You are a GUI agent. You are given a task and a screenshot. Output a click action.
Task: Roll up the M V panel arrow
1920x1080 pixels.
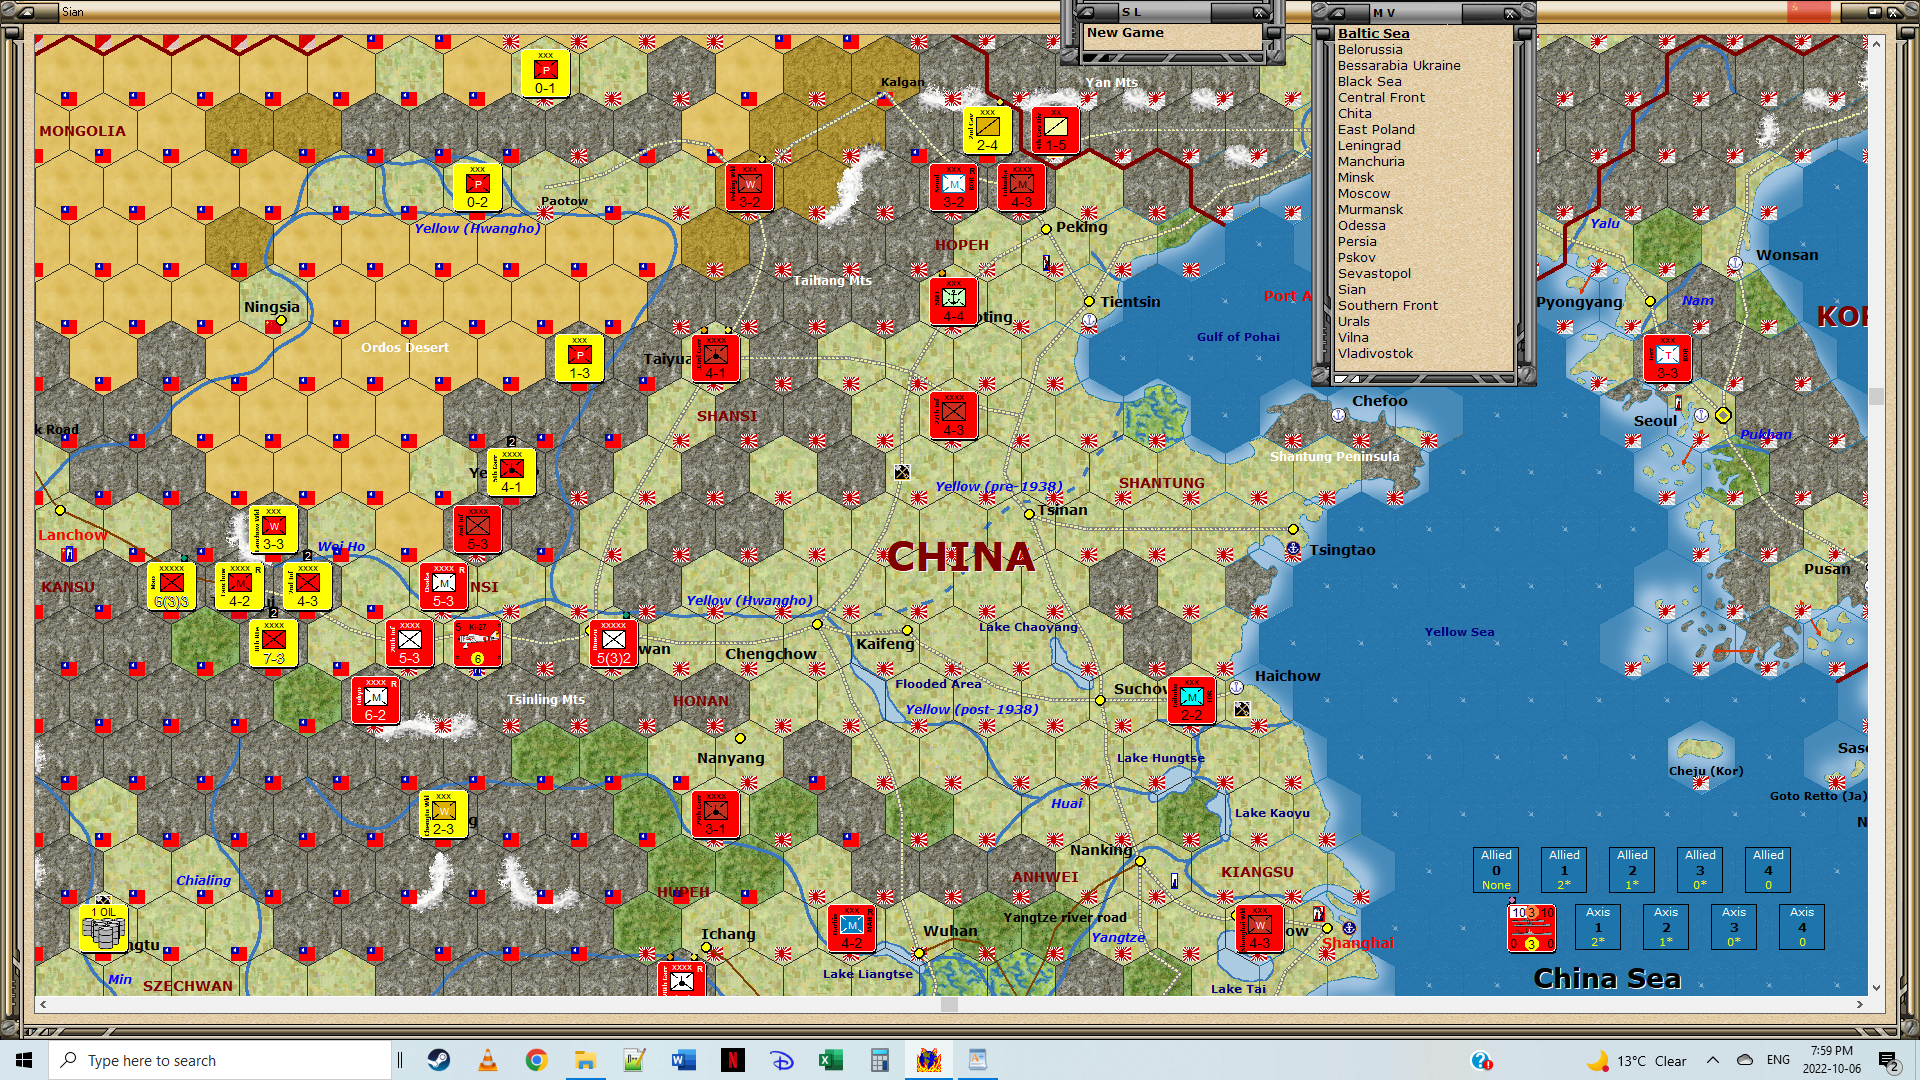pyautogui.click(x=1335, y=13)
